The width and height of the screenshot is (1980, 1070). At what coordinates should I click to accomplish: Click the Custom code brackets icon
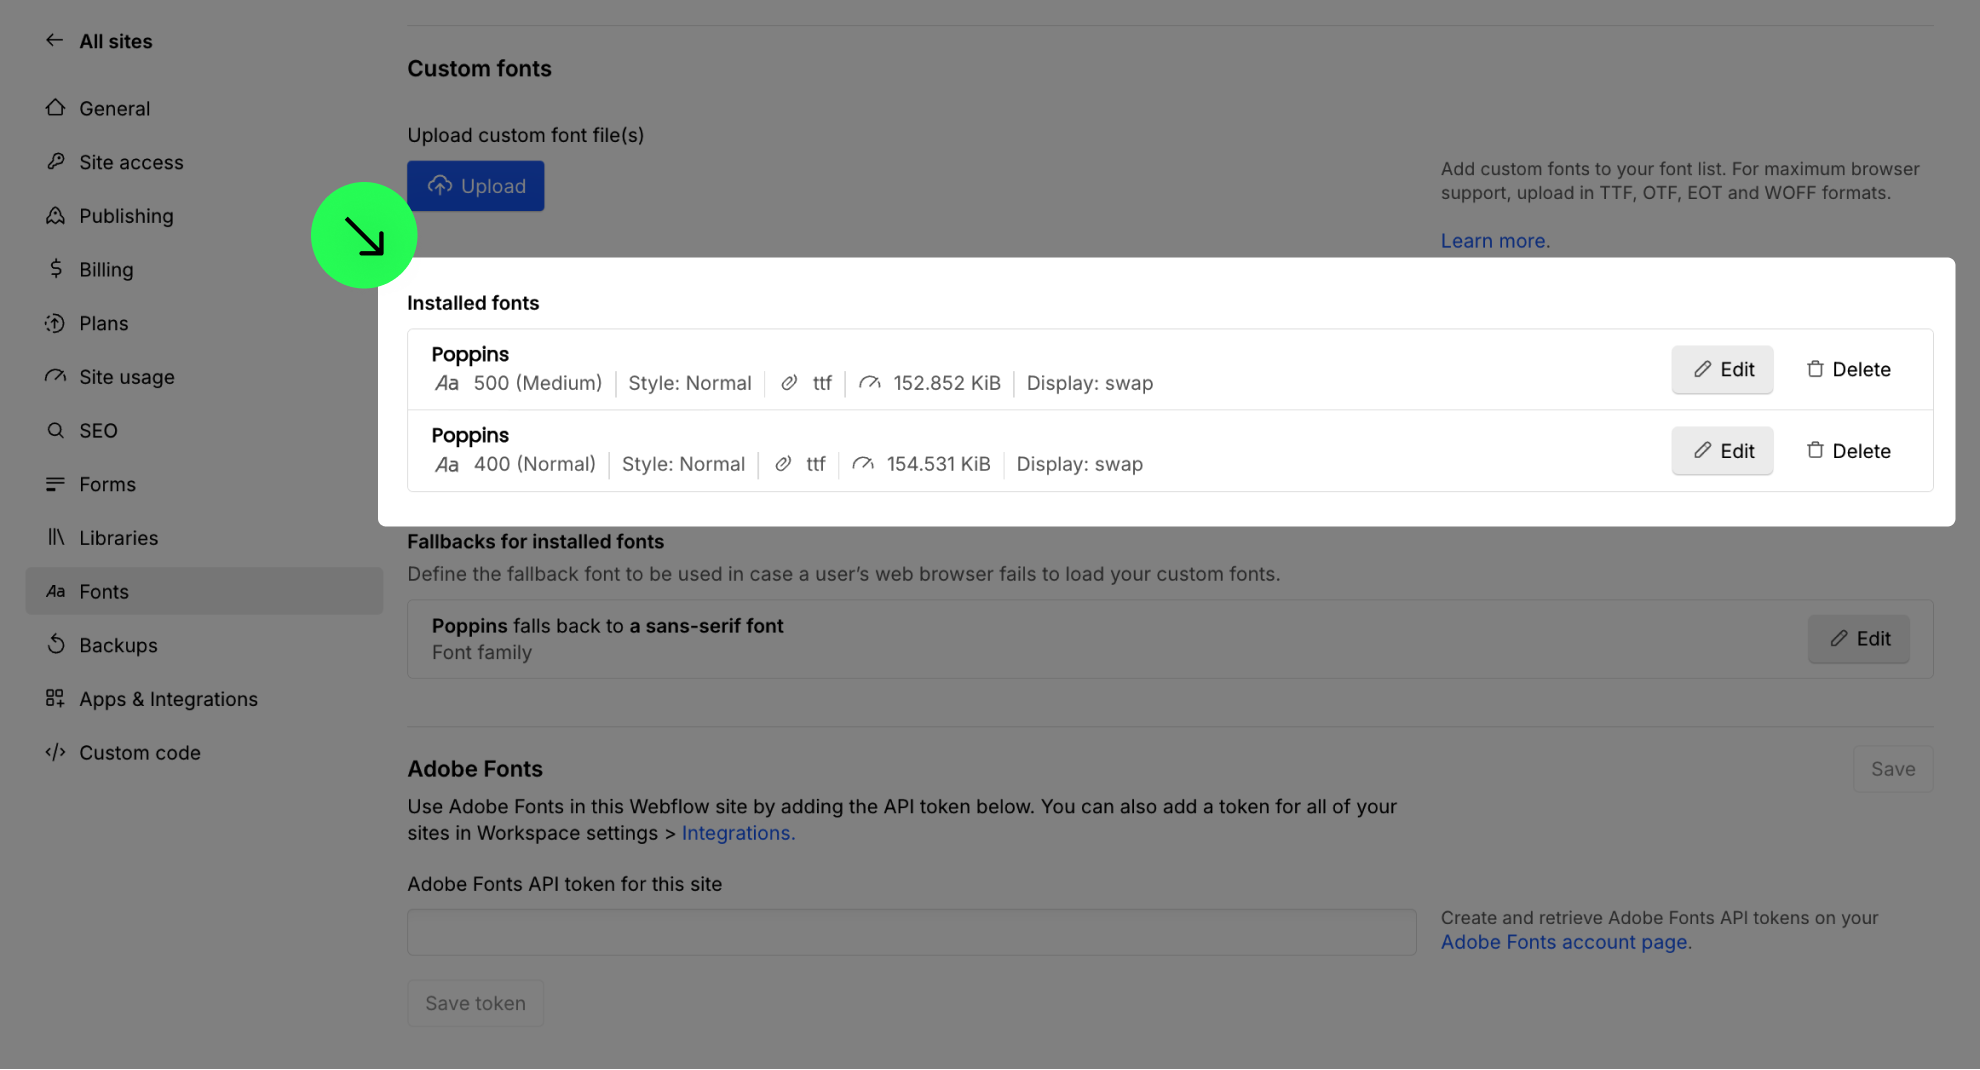point(55,752)
